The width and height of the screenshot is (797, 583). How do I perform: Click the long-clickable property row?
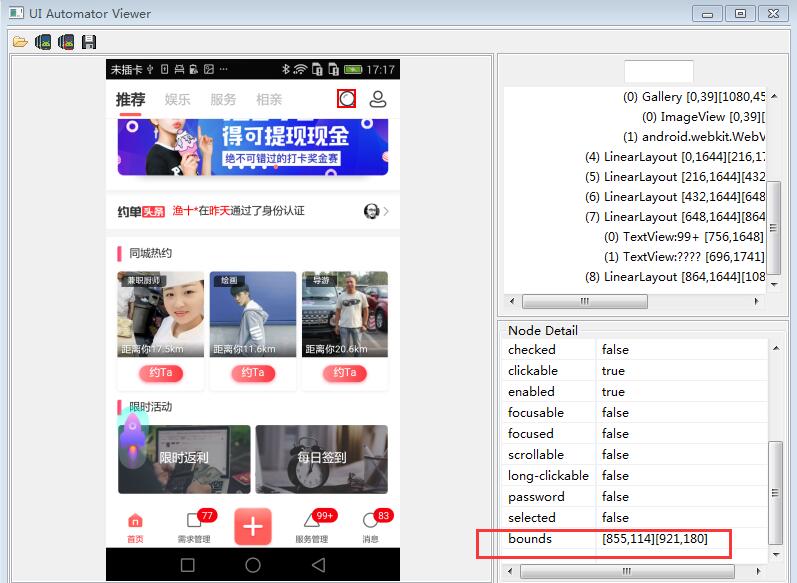click(x=635, y=476)
